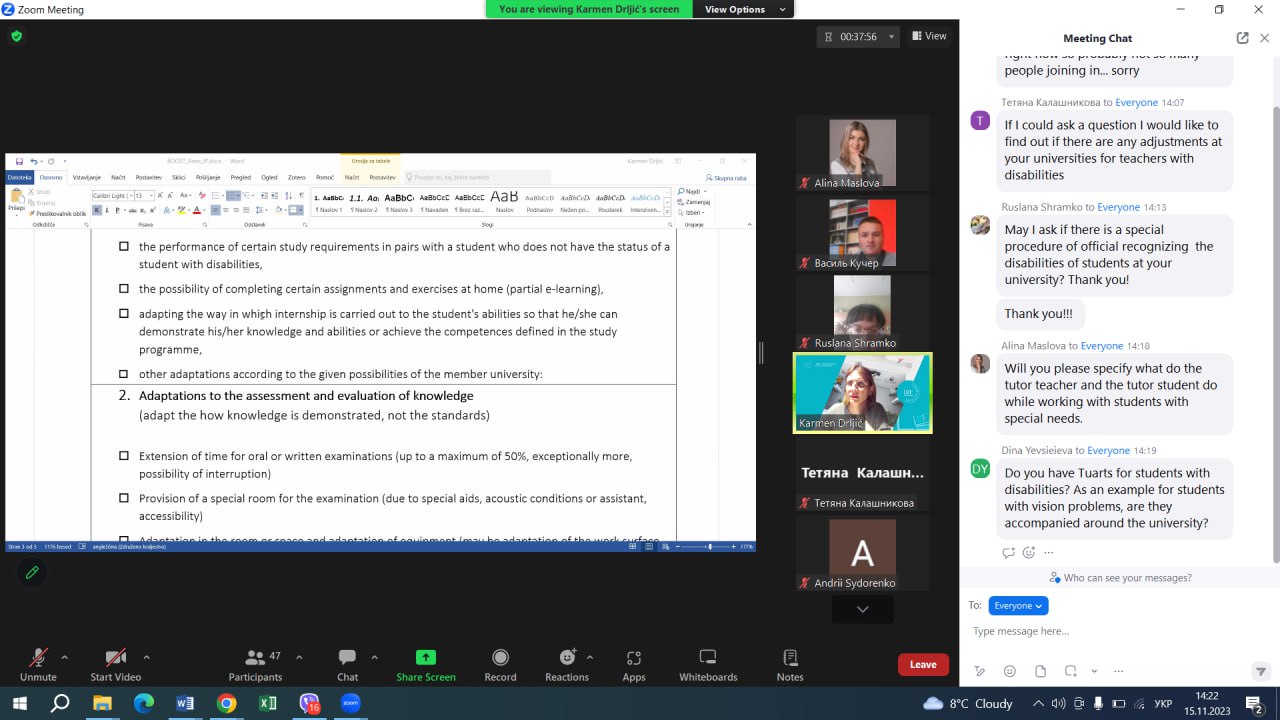
Task: Toggle the green annotation pencil button
Action: (32, 573)
